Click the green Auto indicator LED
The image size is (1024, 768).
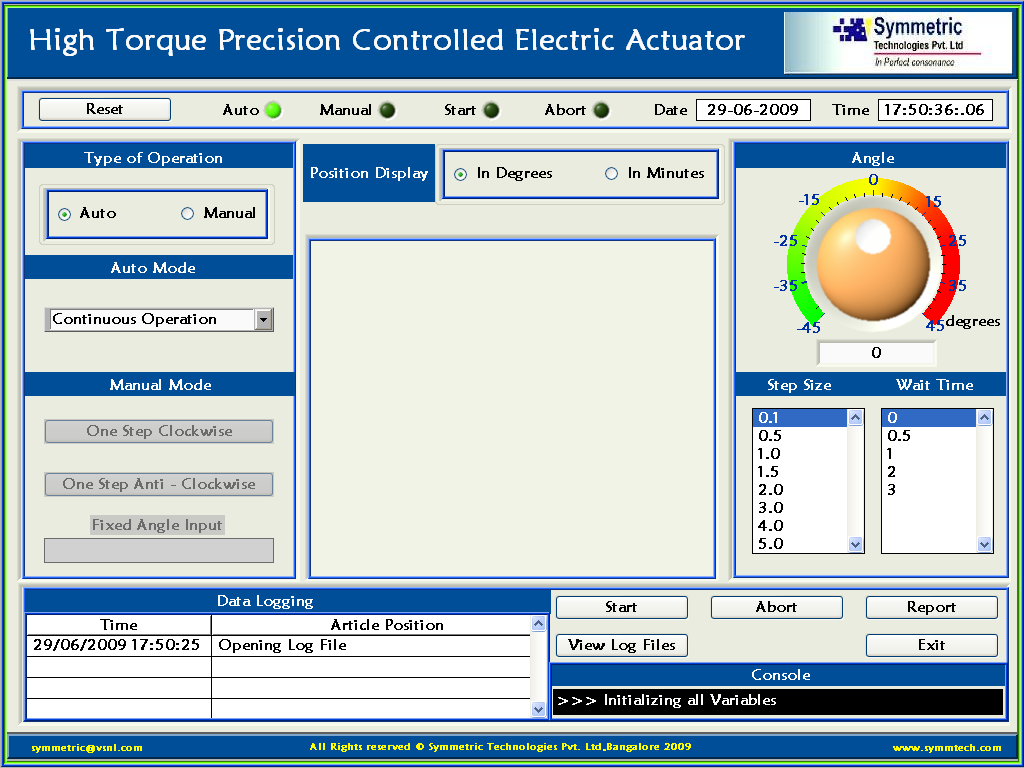tap(273, 110)
